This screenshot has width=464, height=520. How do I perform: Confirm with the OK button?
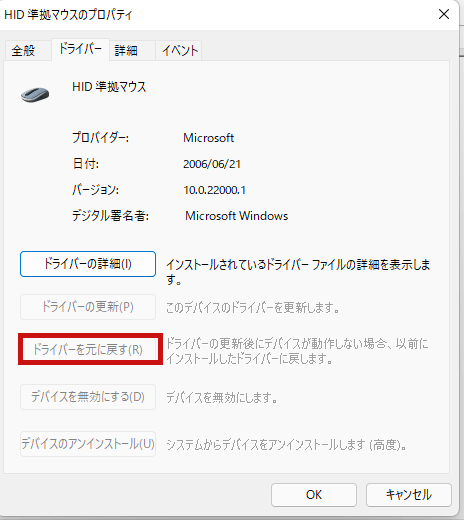314,495
